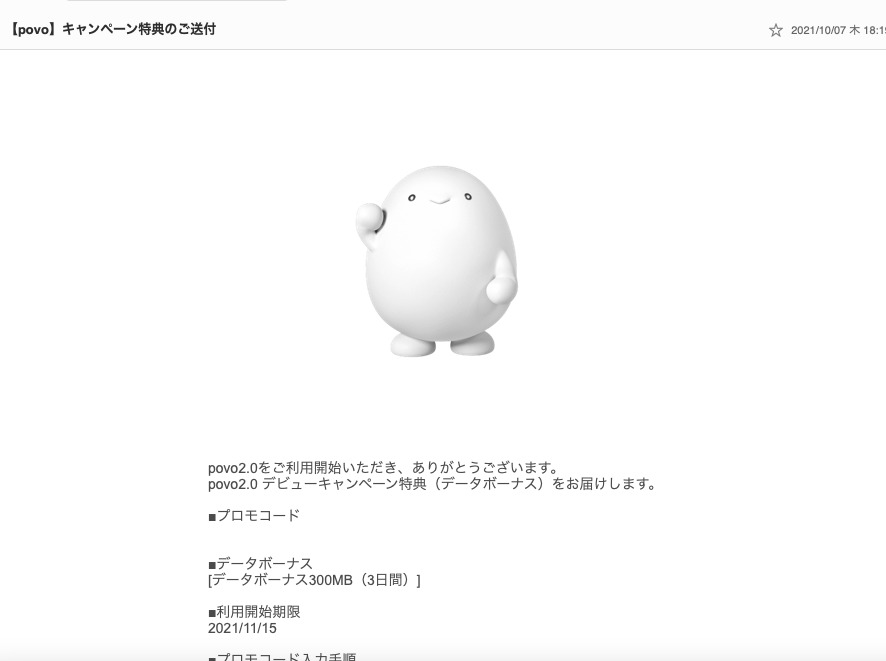Click the email subject 【povo】キャンペーン特典のご送付
The height and width of the screenshot is (661, 886).
(x=112, y=29)
